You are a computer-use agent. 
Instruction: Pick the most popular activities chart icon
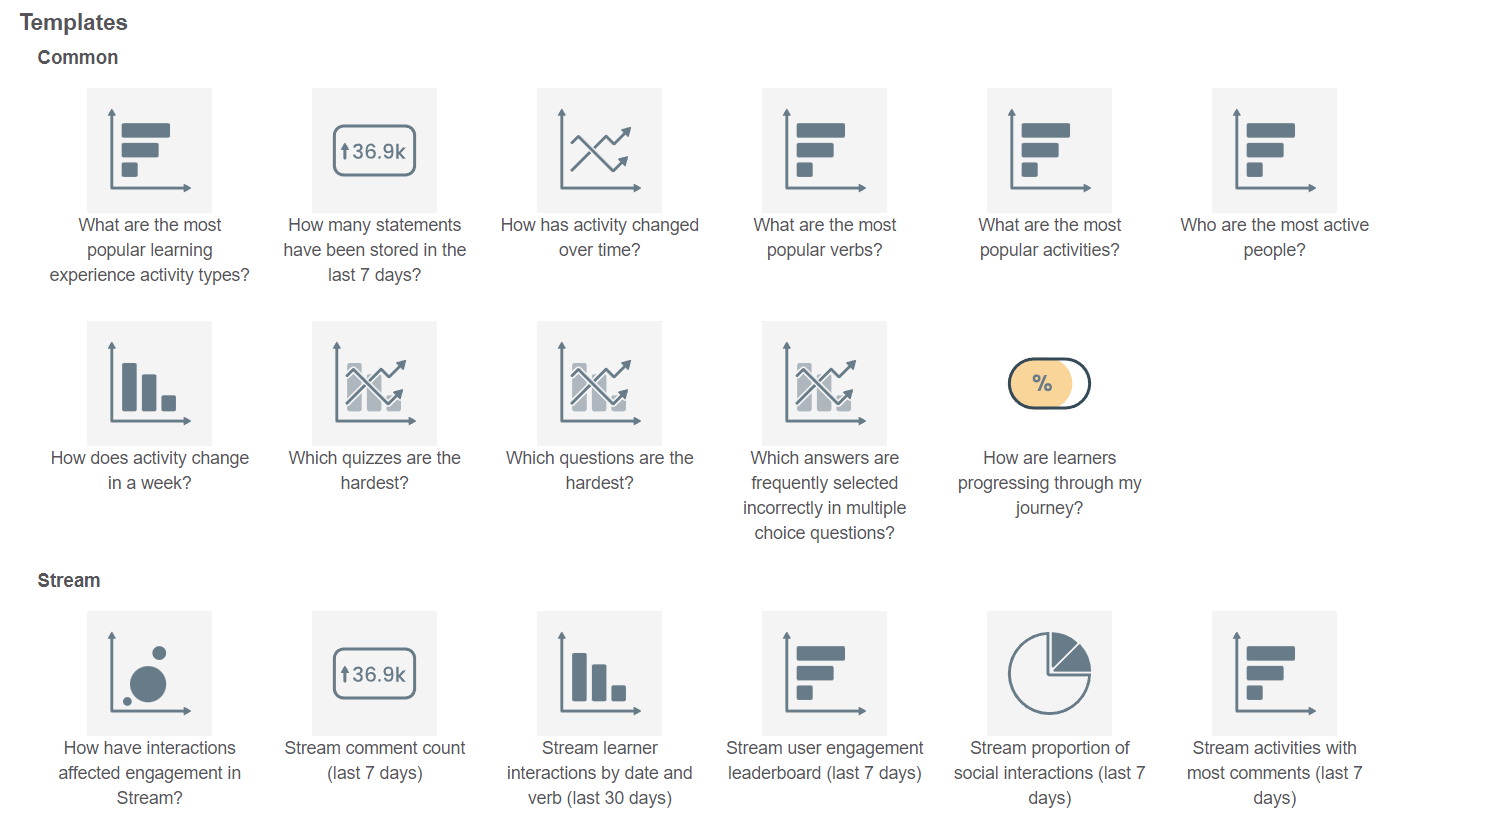click(1049, 150)
